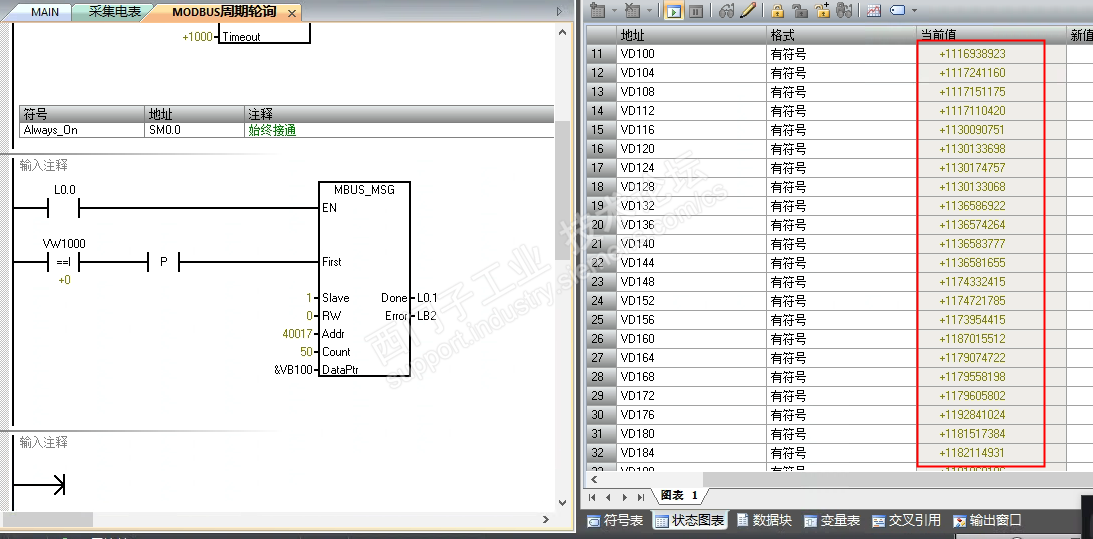The width and height of the screenshot is (1093, 539).
Task: Click the DataPtr operand &VB100
Action: click(x=293, y=370)
